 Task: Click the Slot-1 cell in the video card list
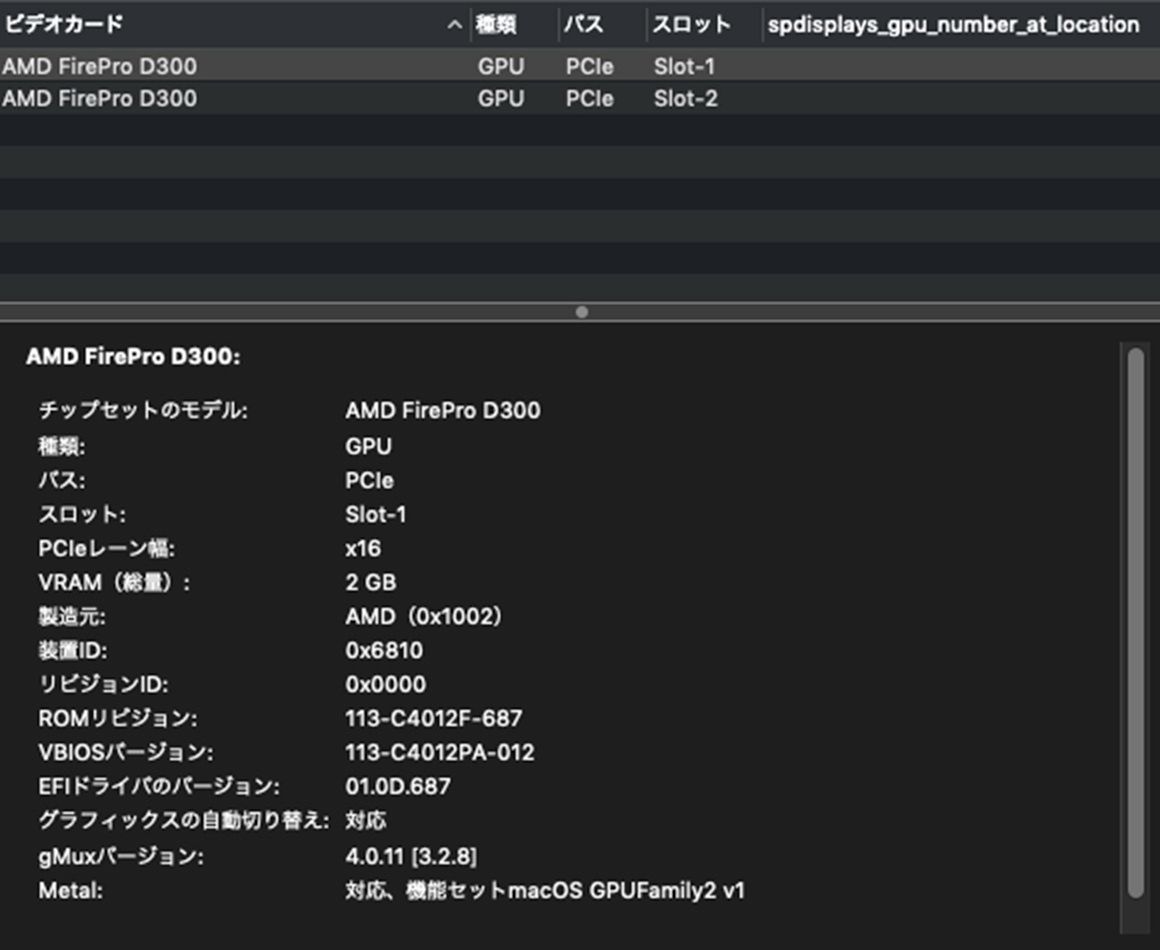[684, 66]
